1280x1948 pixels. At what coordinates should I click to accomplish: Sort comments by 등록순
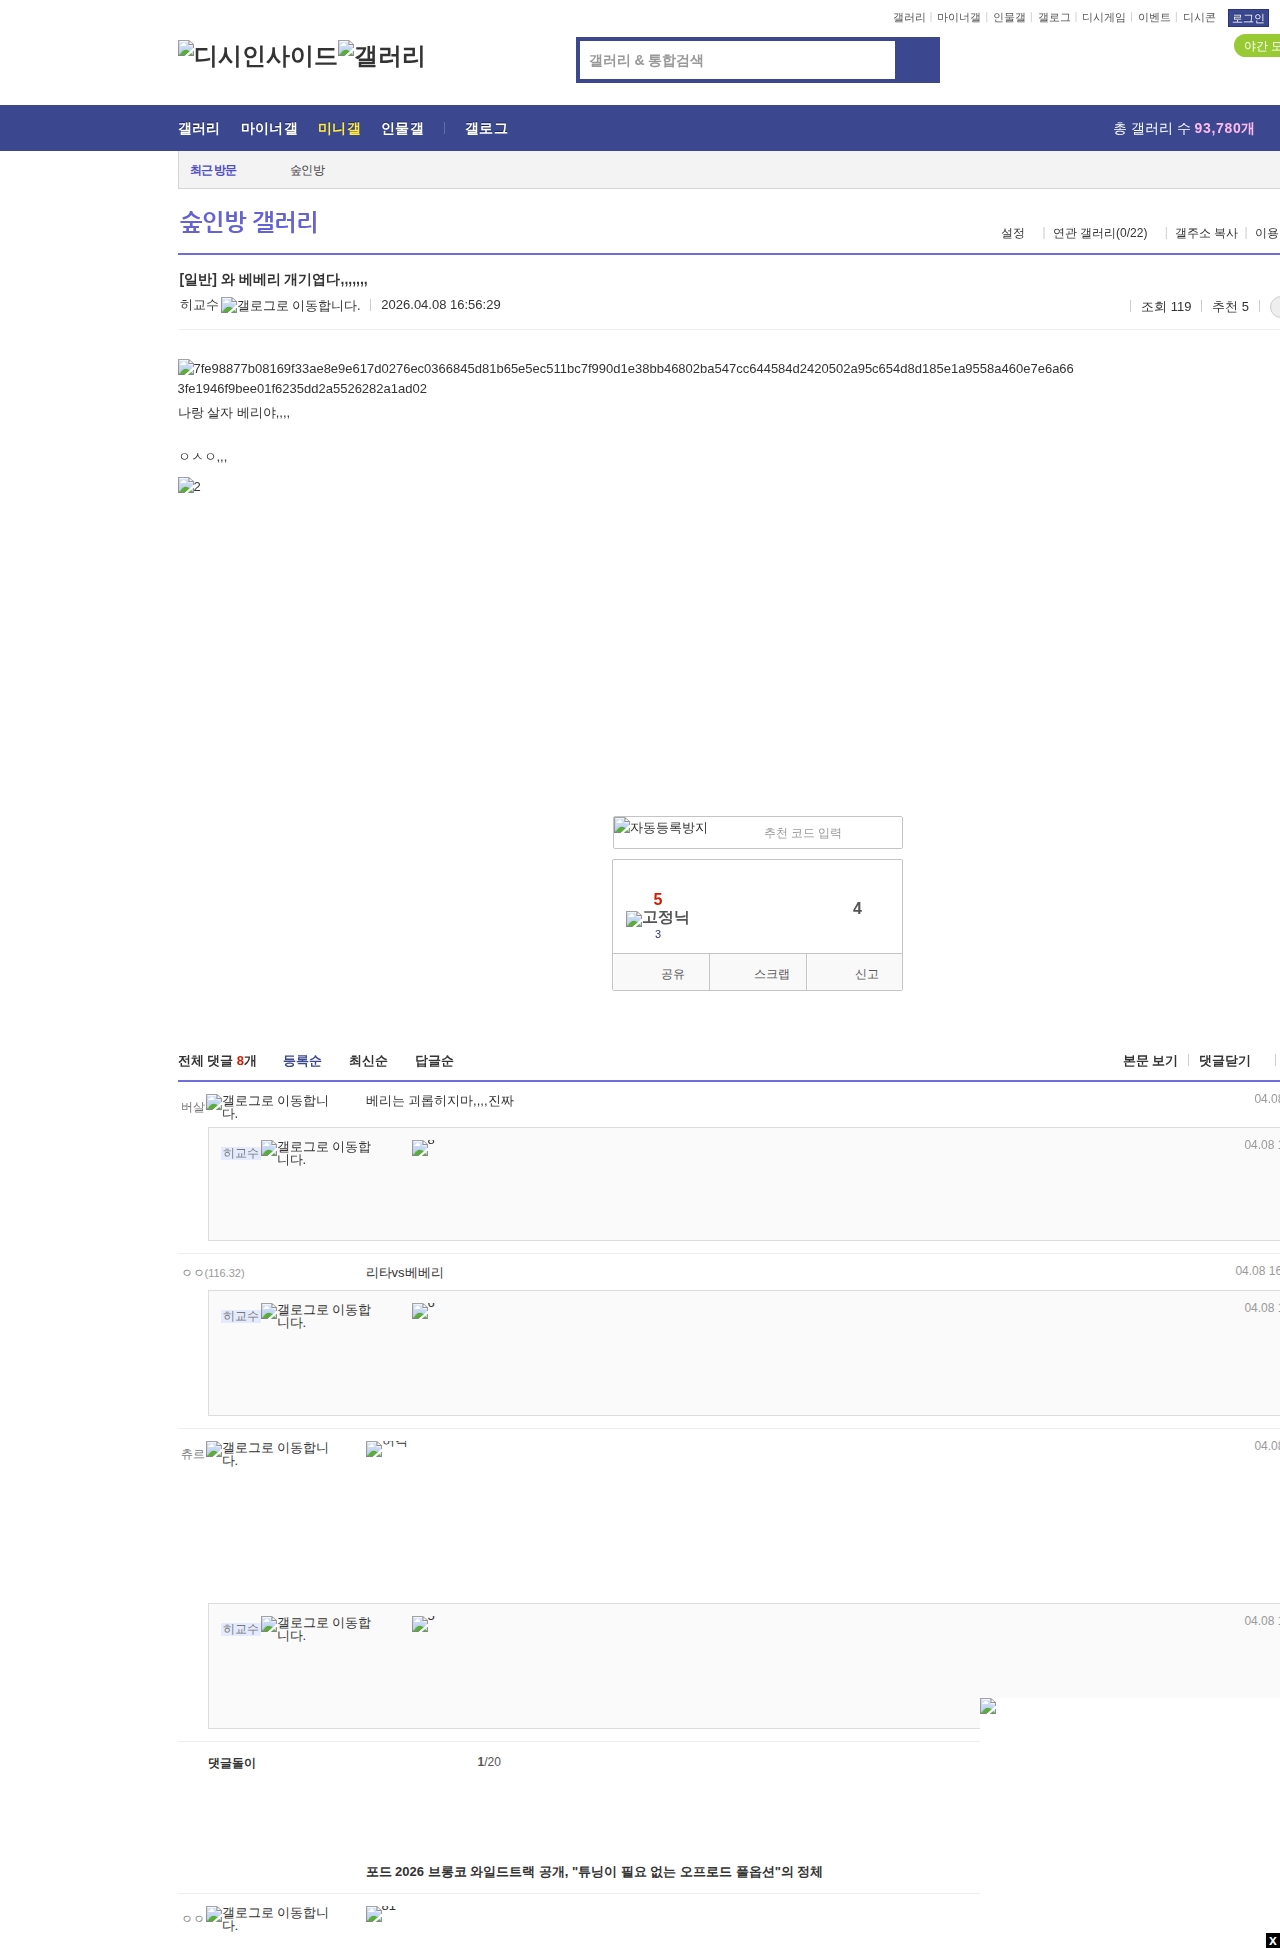(x=302, y=1061)
